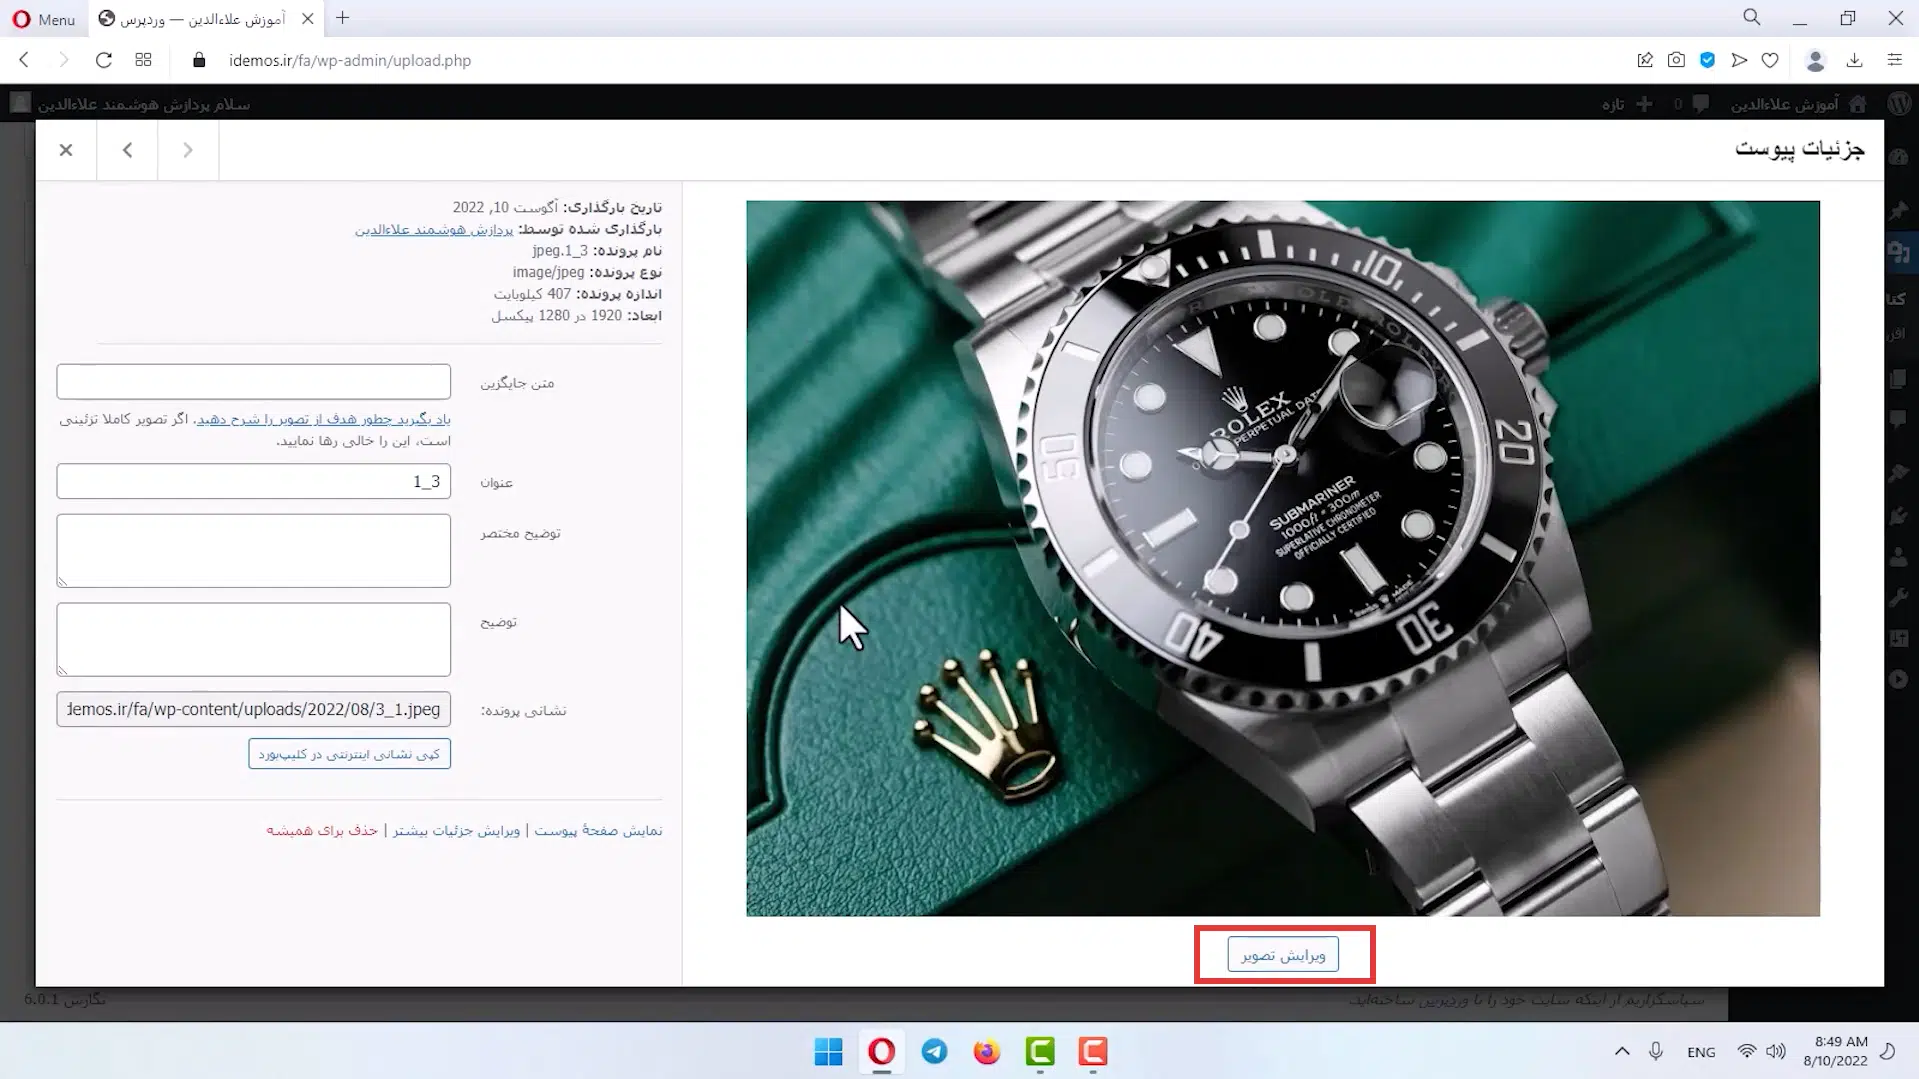Open the notification moon icon
Image resolution: width=1919 pixels, height=1079 pixels.
point(1888,1052)
